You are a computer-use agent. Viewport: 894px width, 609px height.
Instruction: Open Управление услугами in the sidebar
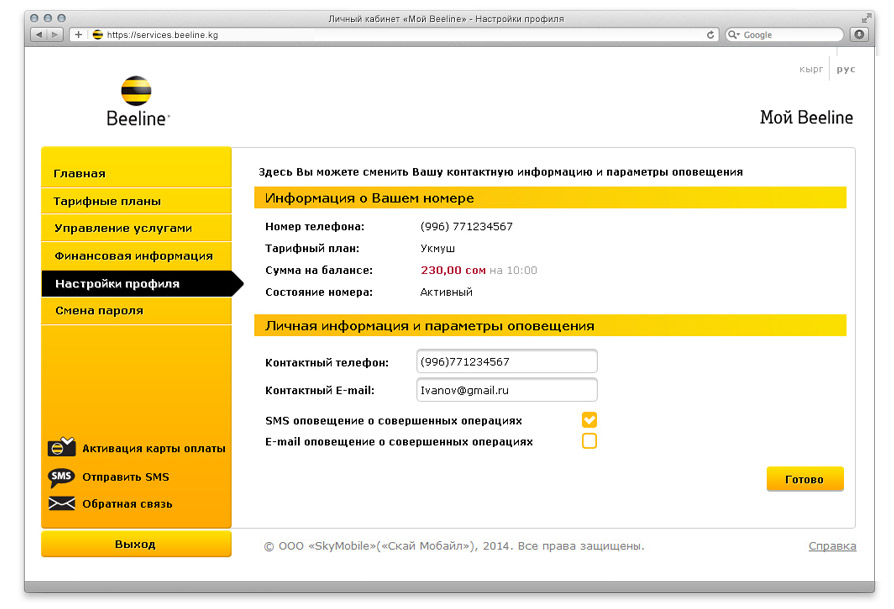[136, 228]
